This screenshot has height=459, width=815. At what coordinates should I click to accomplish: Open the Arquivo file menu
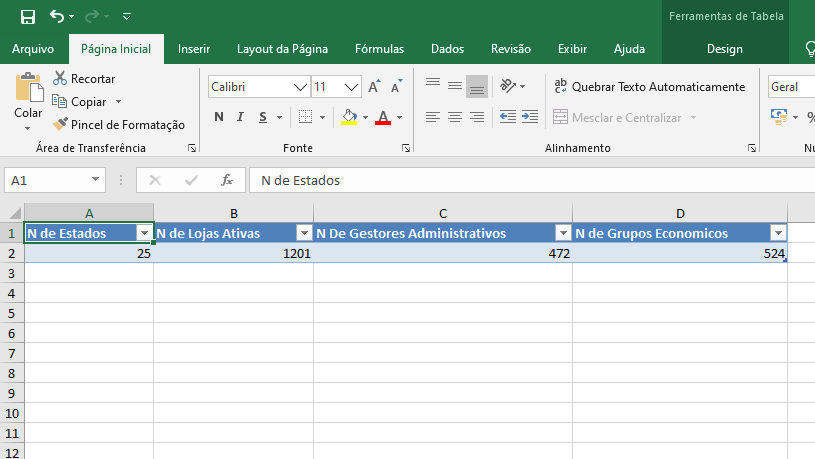[33, 49]
